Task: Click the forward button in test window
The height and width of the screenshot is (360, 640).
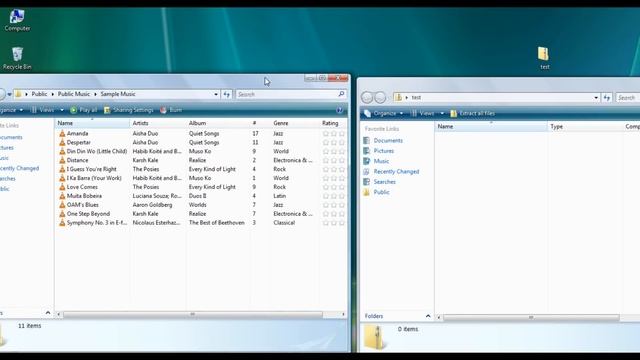Action: (380, 98)
